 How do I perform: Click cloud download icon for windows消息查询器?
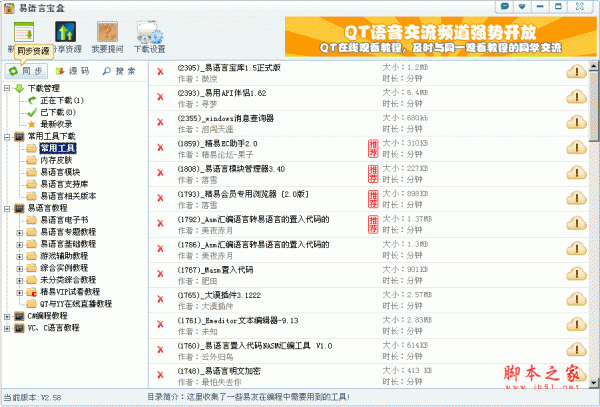[x=576, y=122]
